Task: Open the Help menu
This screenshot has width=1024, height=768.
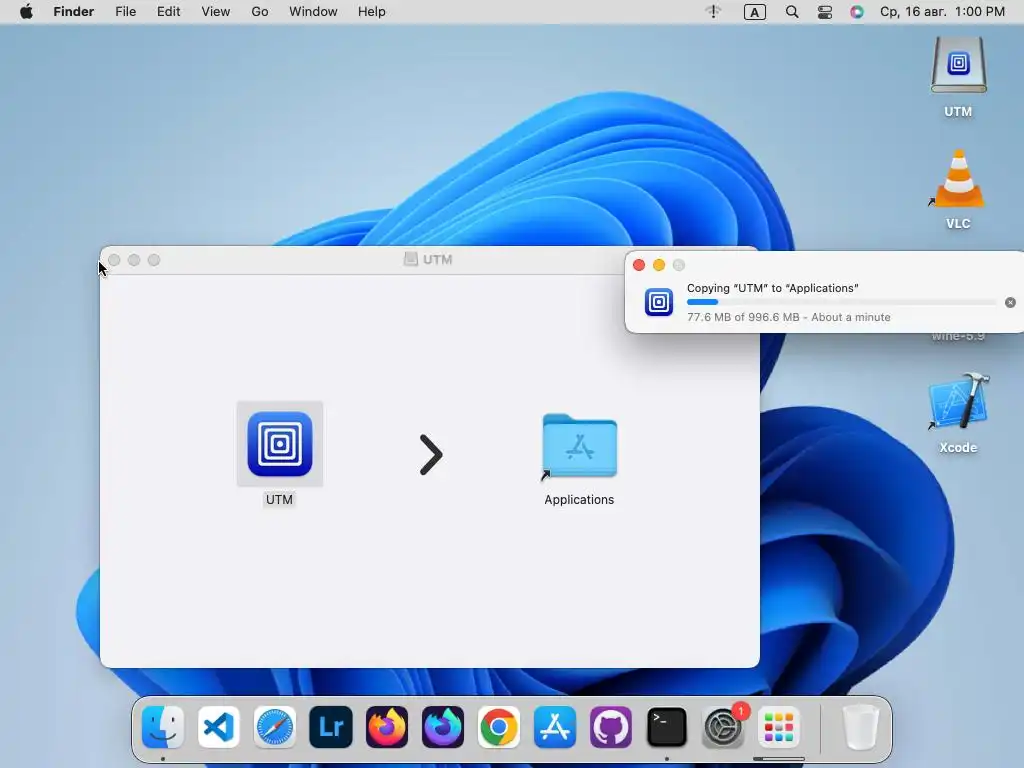Action: [372, 12]
